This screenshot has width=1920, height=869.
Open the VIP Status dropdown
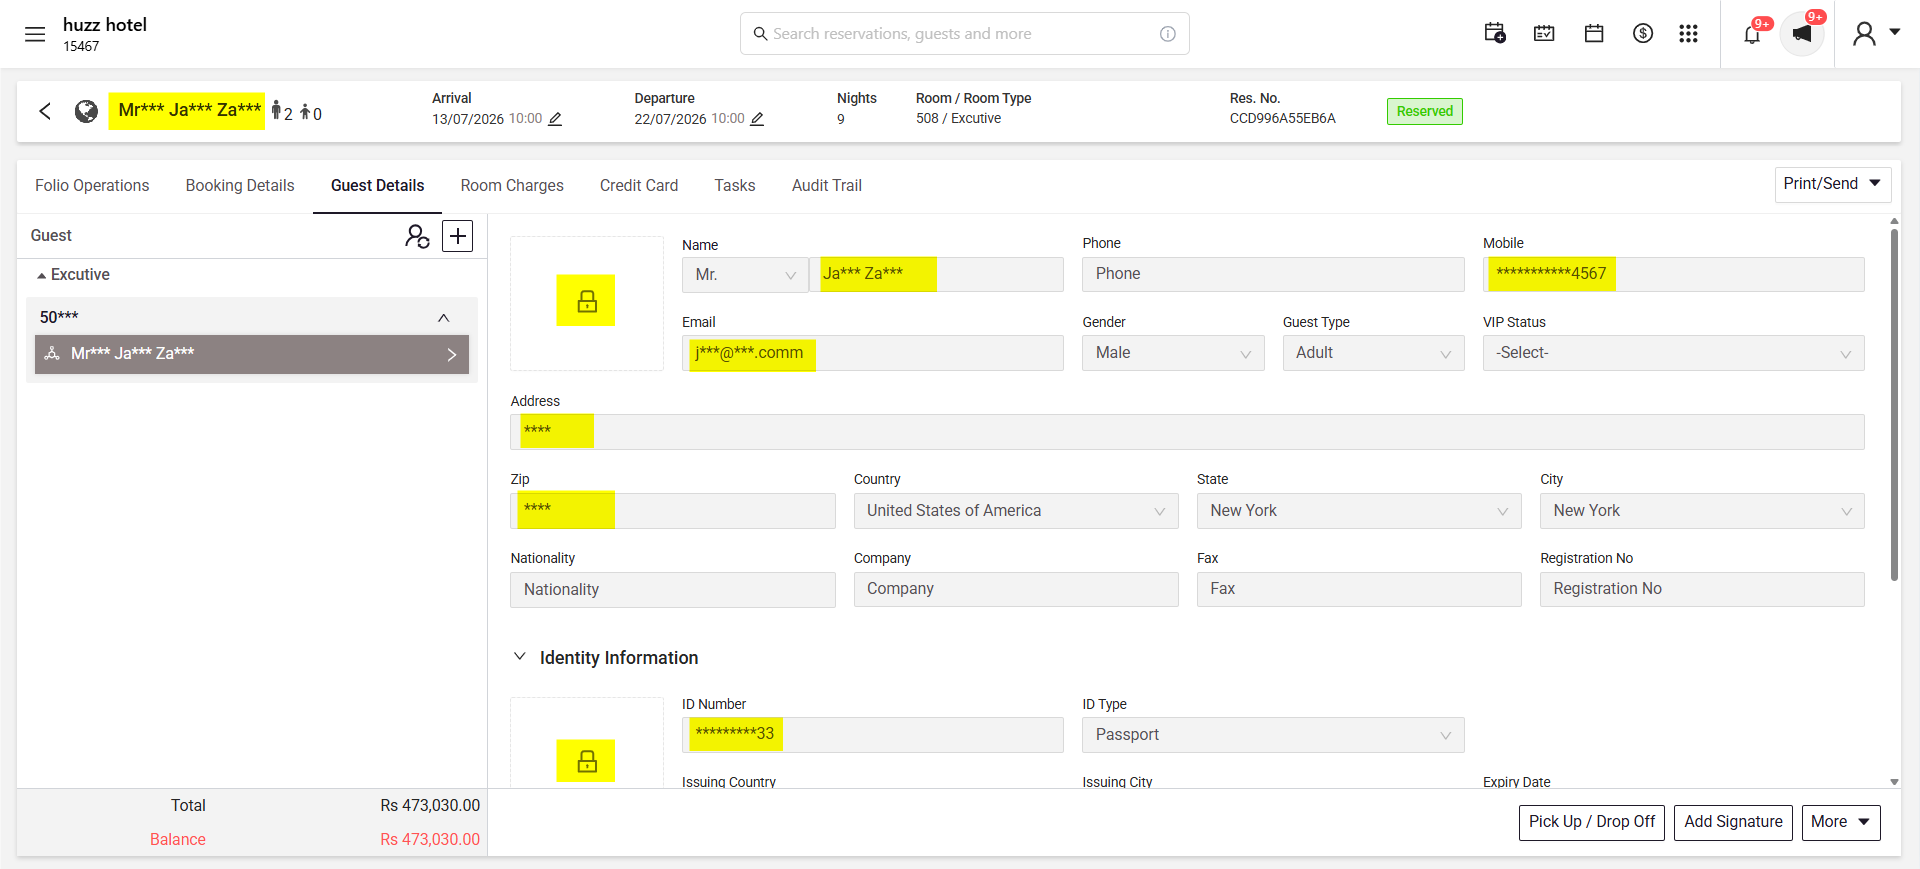[1674, 353]
